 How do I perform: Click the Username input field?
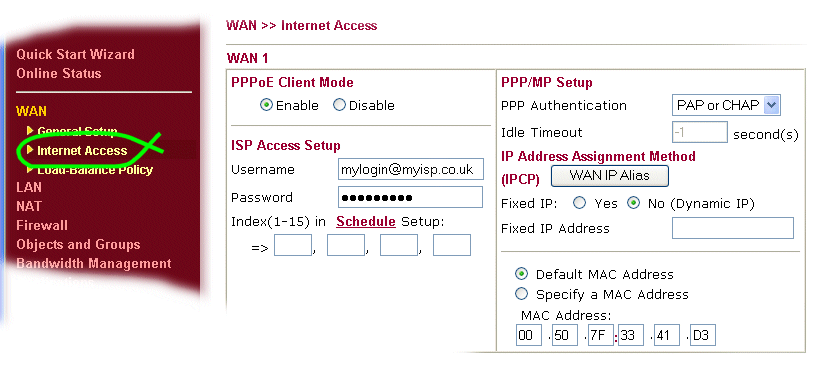point(410,169)
